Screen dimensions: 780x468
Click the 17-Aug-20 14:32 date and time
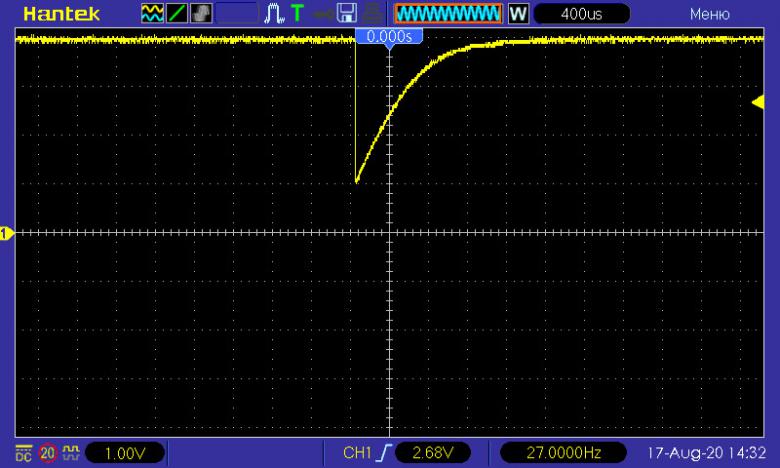tap(706, 453)
